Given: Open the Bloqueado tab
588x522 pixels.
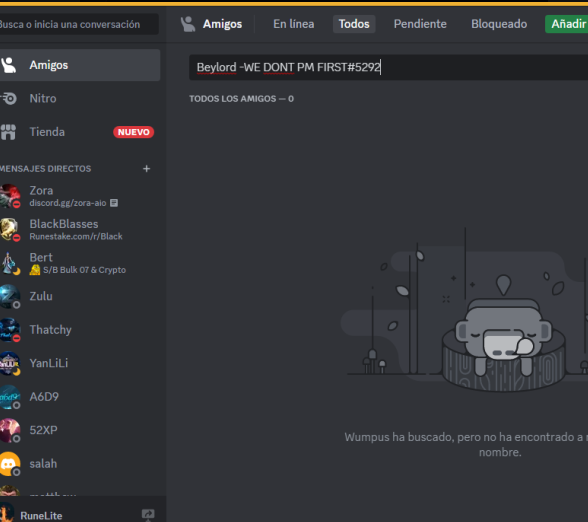Looking at the screenshot, I should pos(499,24).
